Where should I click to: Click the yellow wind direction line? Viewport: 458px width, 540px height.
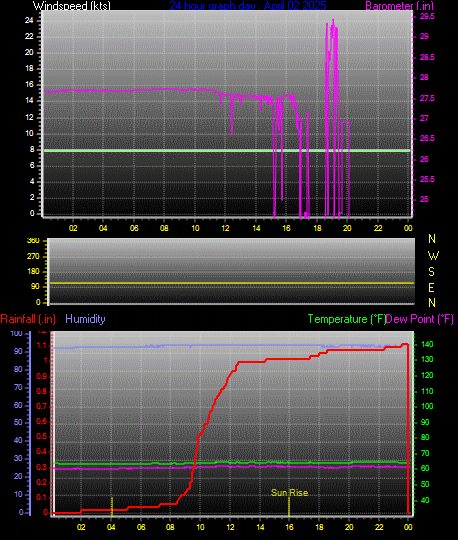tap(232, 283)
